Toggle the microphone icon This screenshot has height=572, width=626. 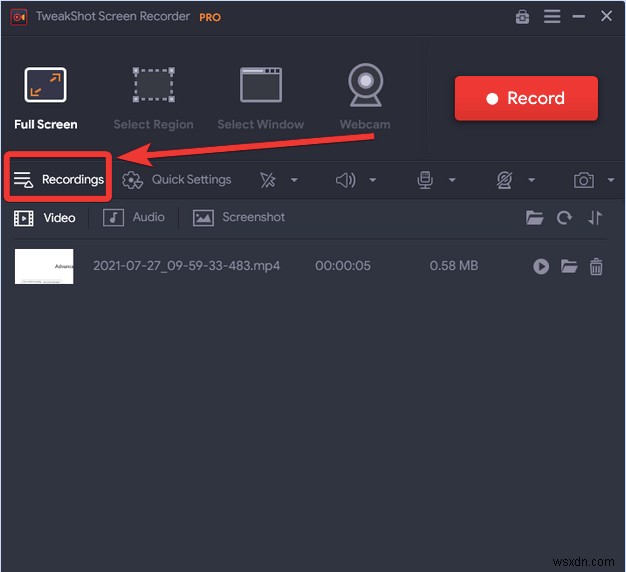(425, 180)
